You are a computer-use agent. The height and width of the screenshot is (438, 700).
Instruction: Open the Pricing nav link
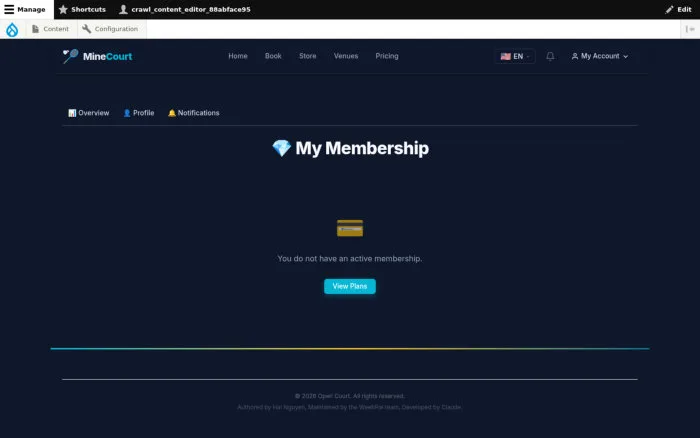(387, 56)
